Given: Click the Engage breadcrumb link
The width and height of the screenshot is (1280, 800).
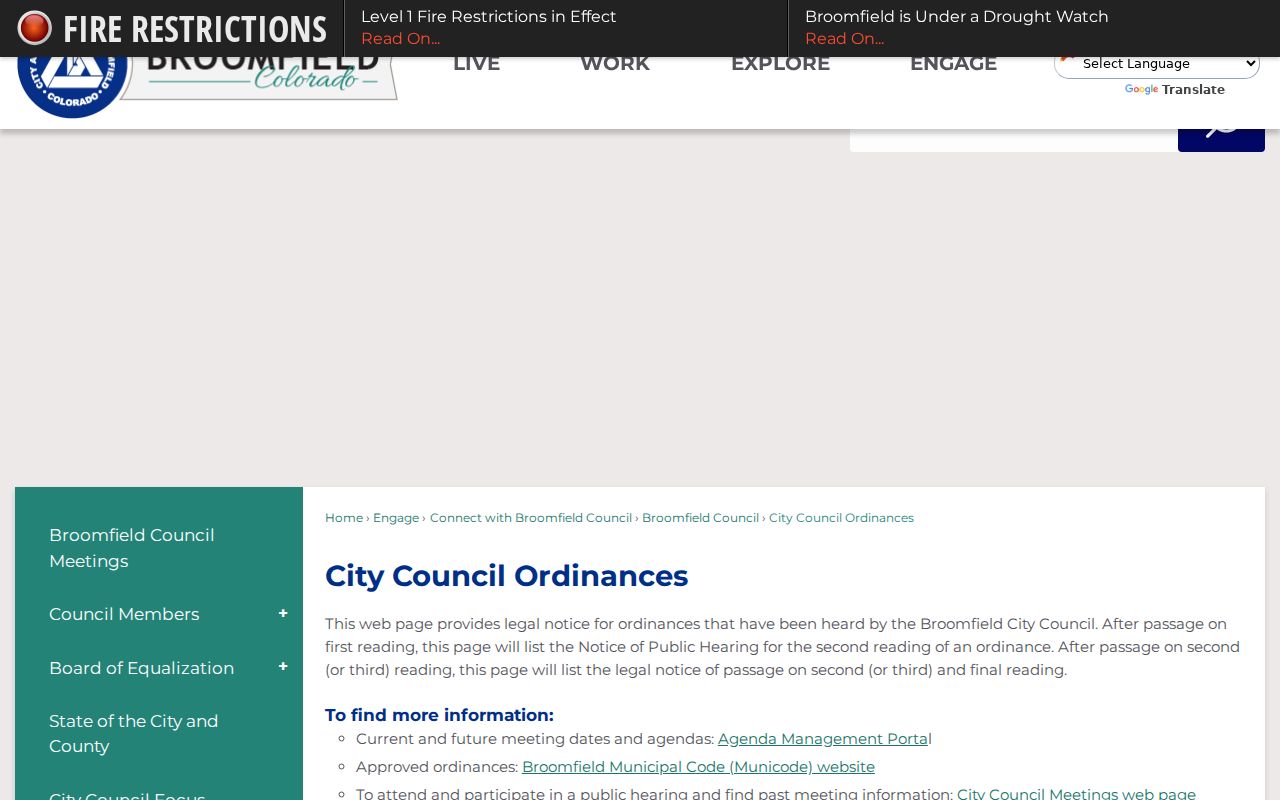Looking at the screenshot, I should [396, 518].
